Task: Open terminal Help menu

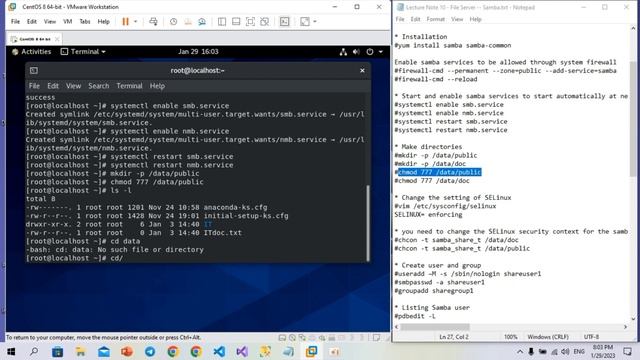Action: tap(157, 86)
